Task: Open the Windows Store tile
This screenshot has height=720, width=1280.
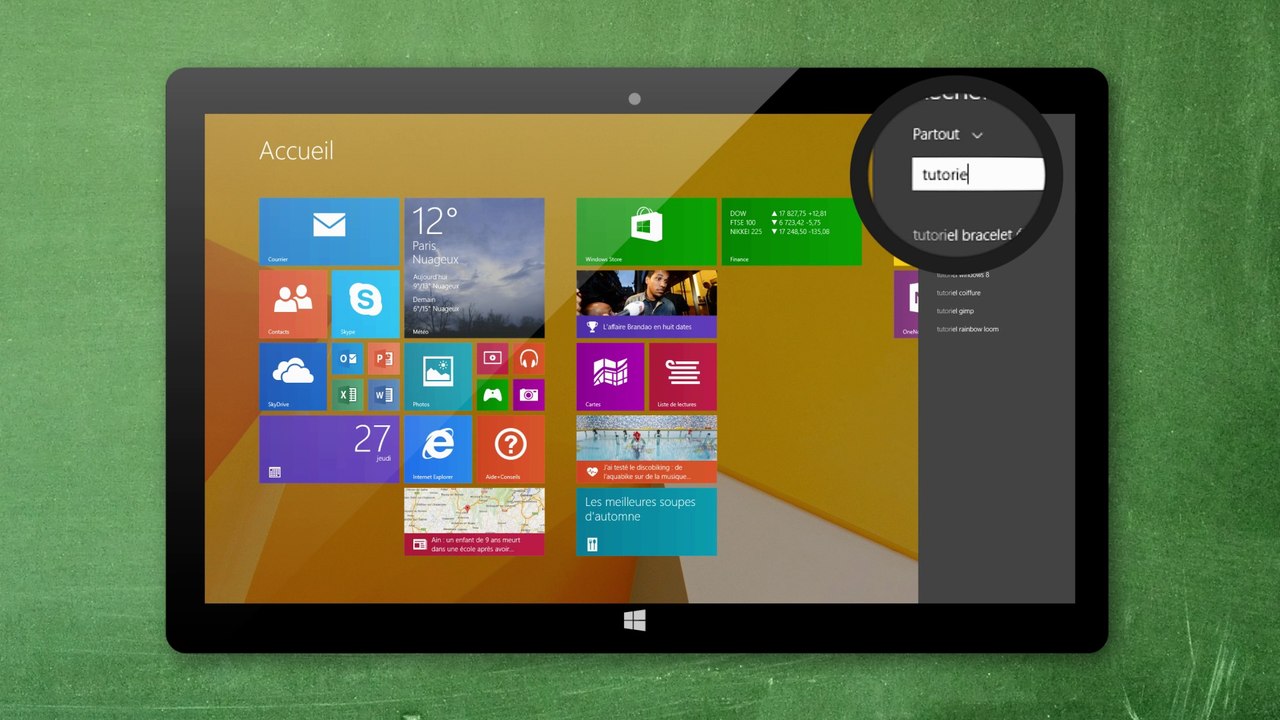Action: tap(646, 231)
